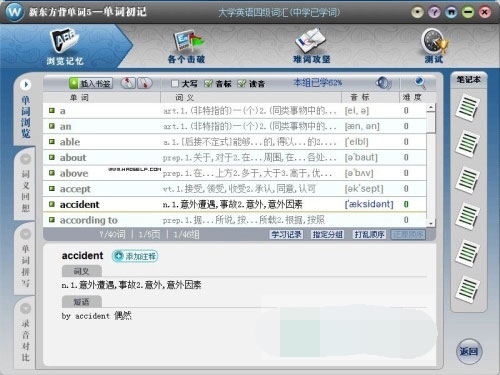Open the second notebook page icon

(468, 144)
